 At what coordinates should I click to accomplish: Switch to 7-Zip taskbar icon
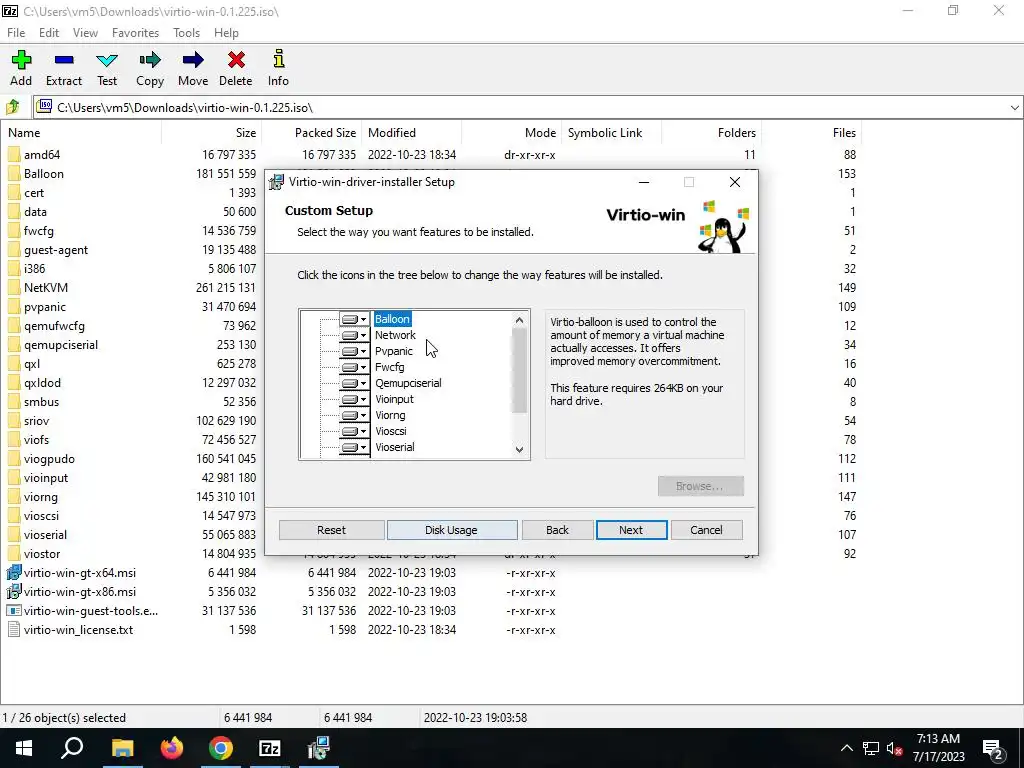270,748
